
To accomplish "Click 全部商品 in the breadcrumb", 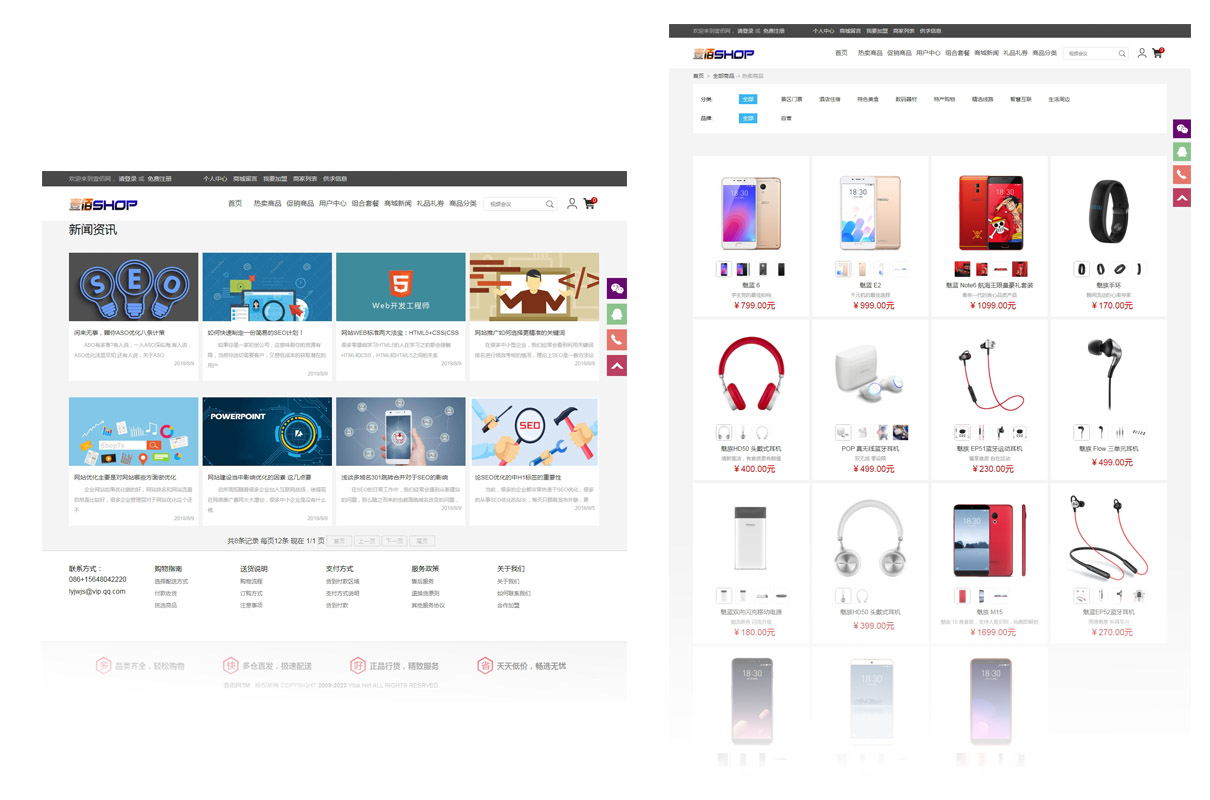I will pyautogui.click(x=722, y=76).
